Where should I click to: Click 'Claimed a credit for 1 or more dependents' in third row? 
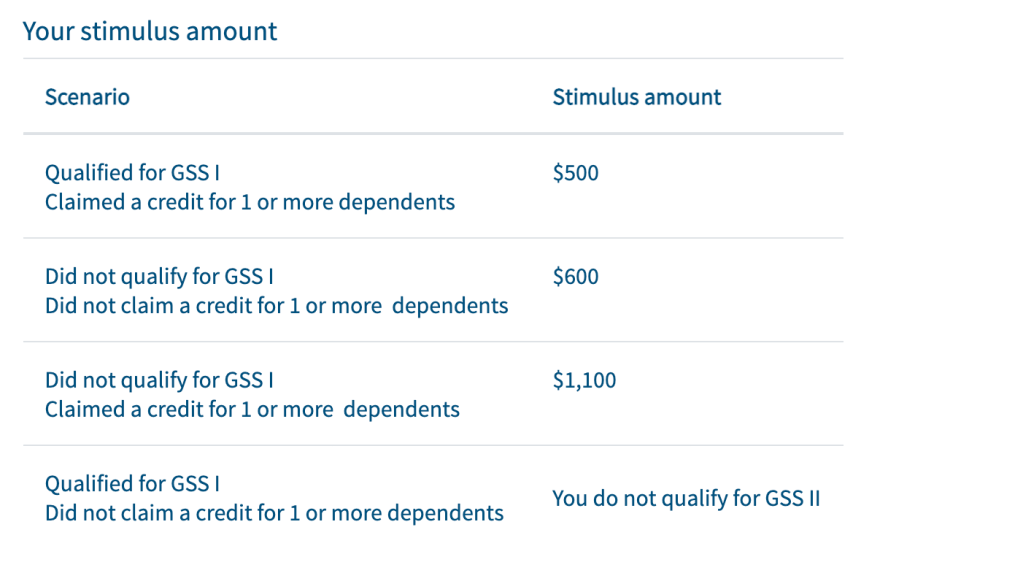(252, 410)
